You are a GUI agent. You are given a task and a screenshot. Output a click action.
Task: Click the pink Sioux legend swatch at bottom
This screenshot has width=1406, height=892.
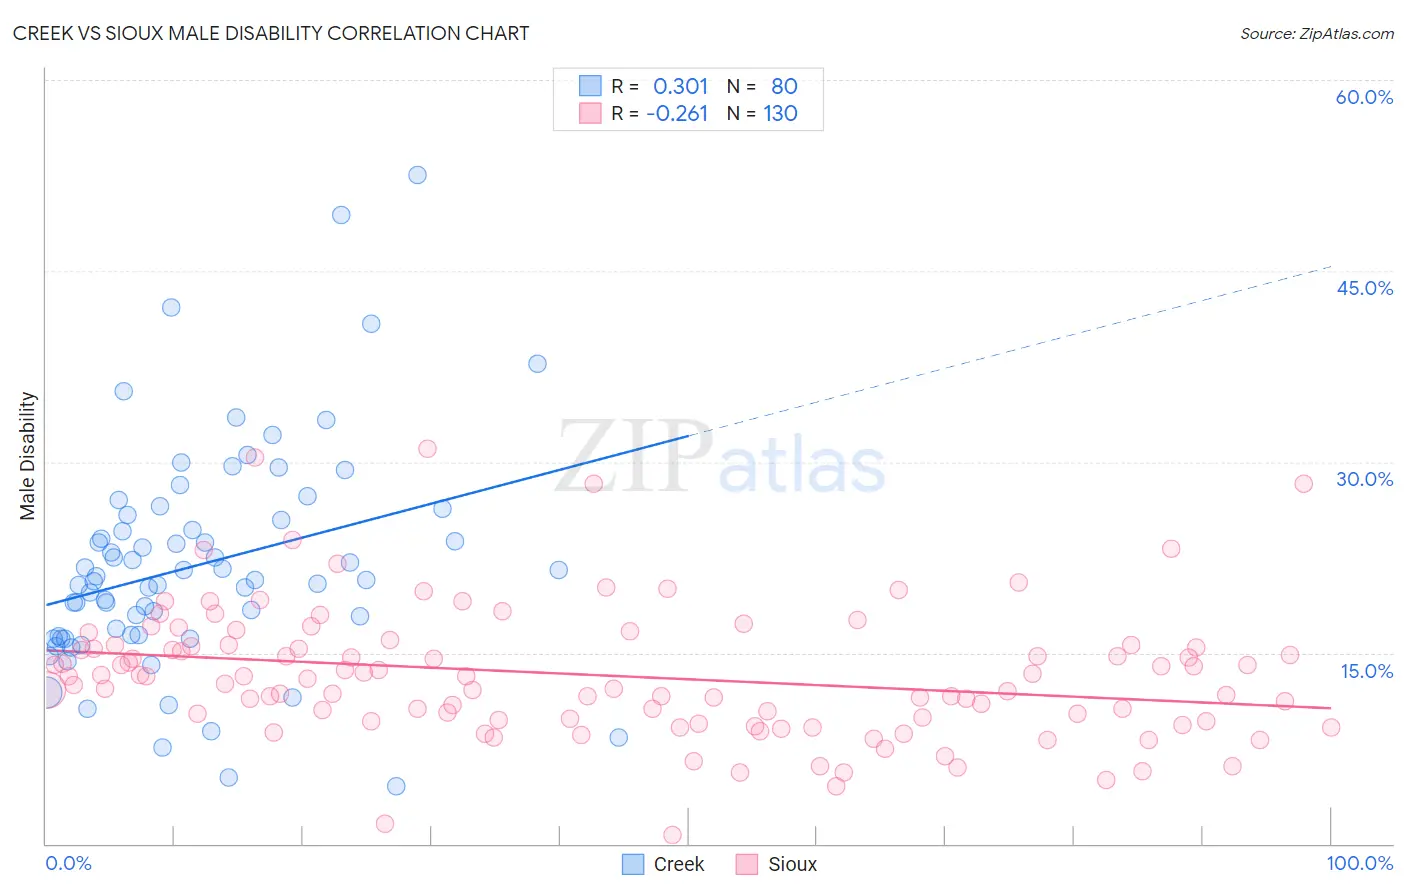coord(747,864)
